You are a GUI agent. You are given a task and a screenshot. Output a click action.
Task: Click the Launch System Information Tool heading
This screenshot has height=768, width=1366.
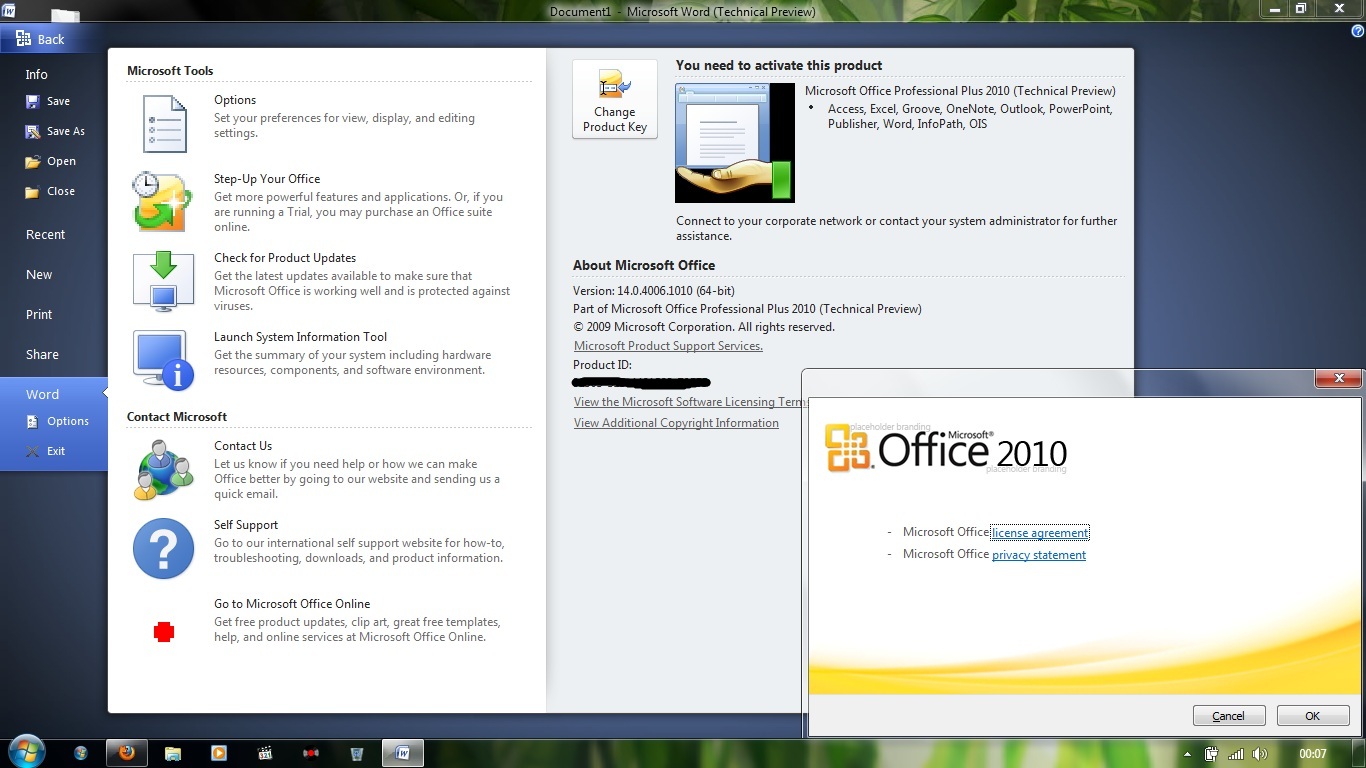[300, 337]
